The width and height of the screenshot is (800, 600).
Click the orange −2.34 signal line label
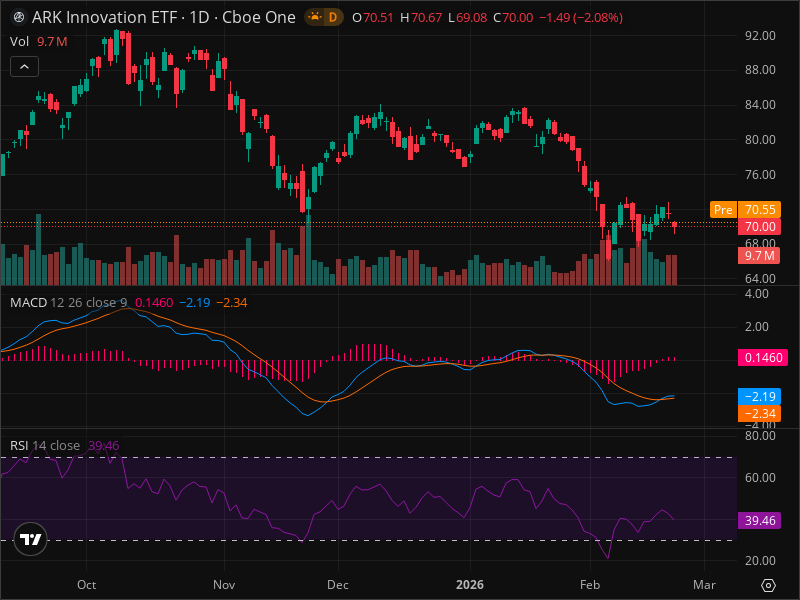[759, 413]
